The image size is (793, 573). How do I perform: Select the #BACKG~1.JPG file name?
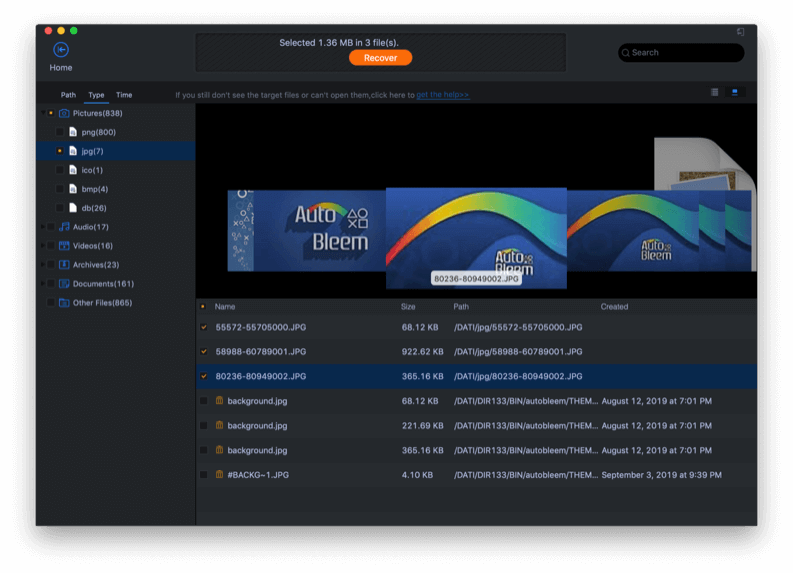258,475
